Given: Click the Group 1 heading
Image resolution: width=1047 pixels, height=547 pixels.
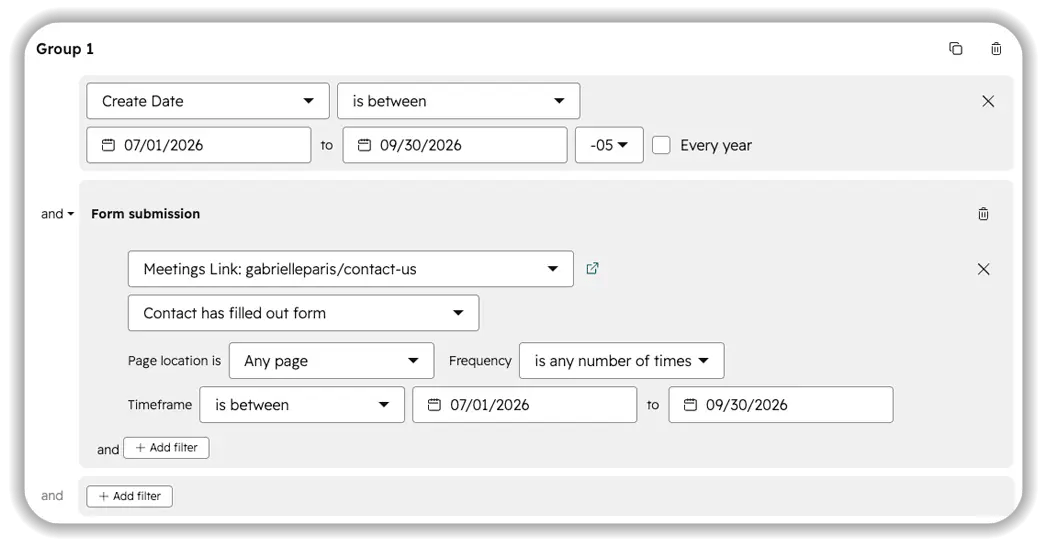Looking at the screenshot, I should click(65, 49).
